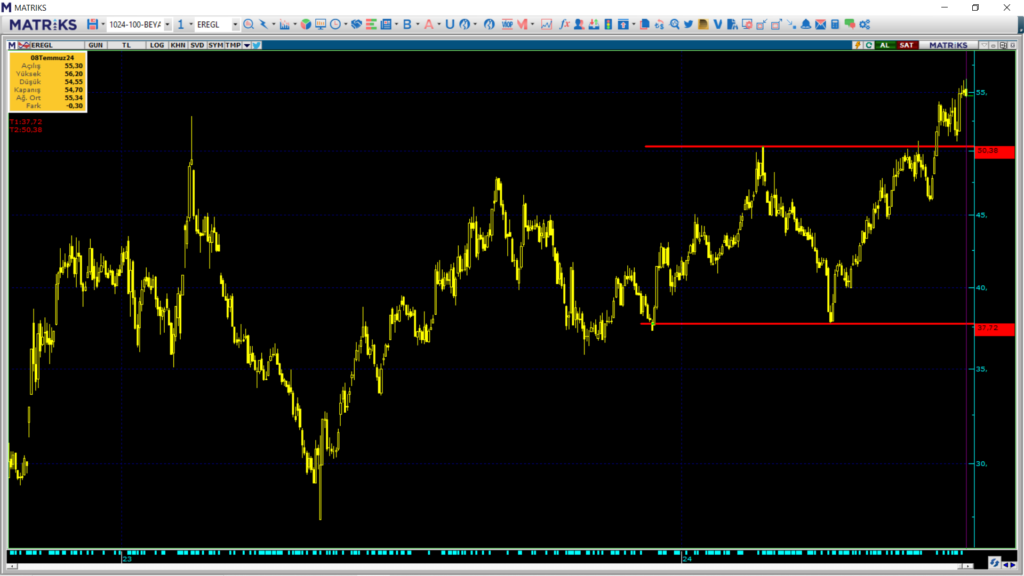Toggle LOG scale on chart header
The image size is (1024, 576).
(157, 45)
